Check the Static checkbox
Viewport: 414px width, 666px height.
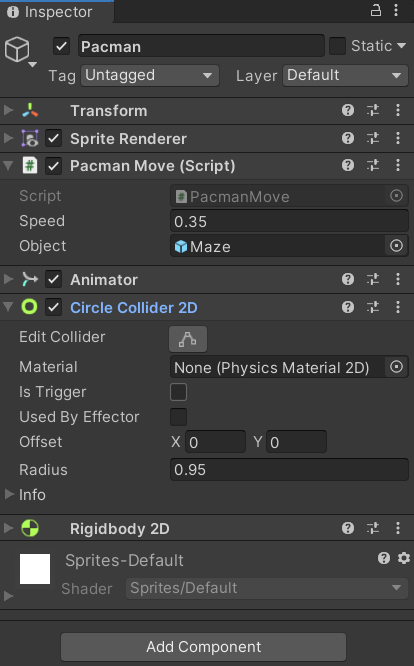[x=338, y=46]
